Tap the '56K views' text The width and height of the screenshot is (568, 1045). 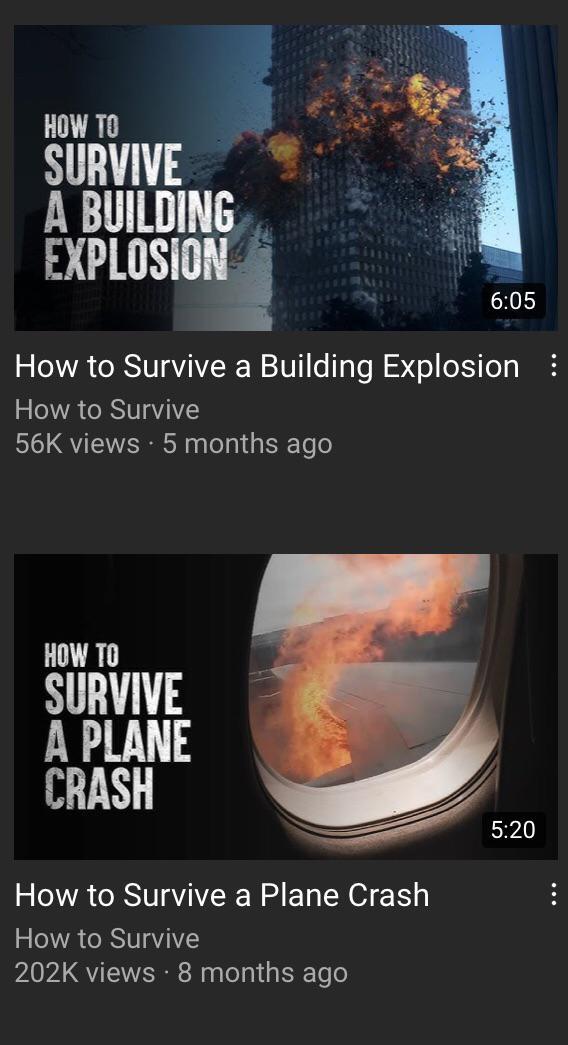click(77, 444)
